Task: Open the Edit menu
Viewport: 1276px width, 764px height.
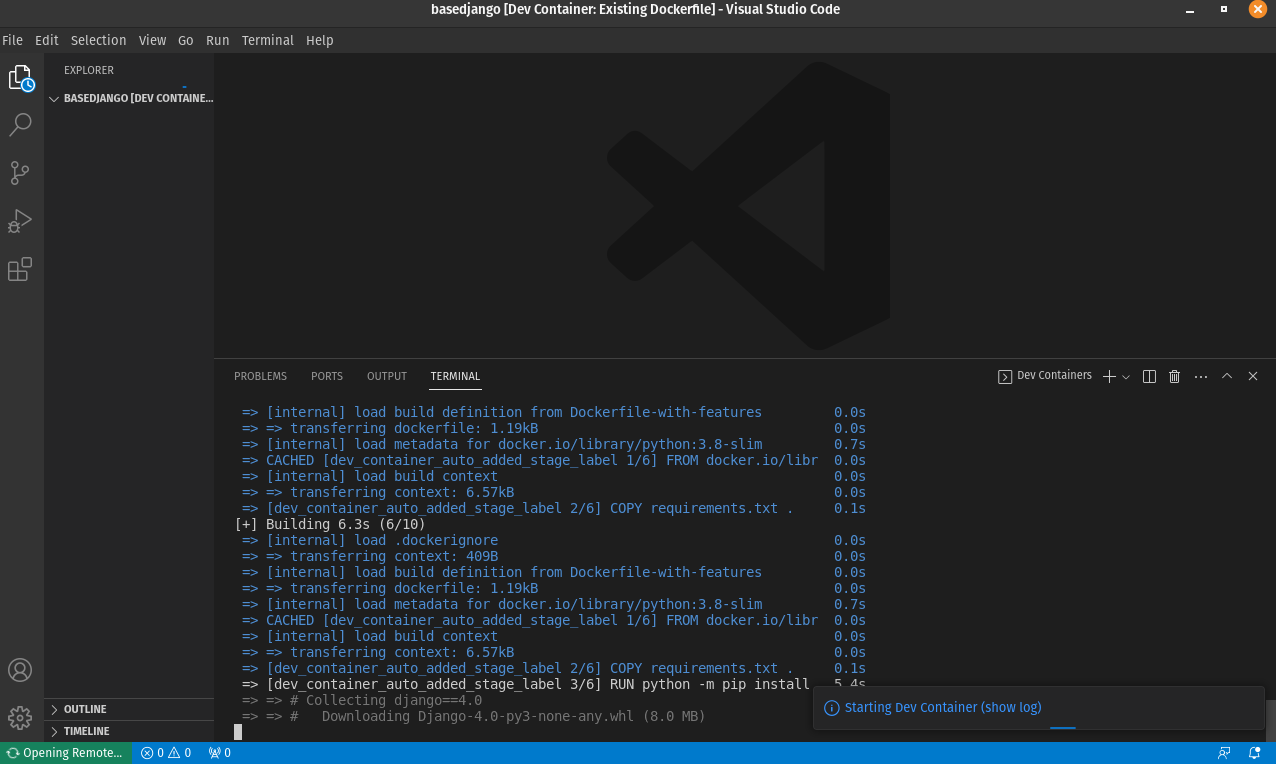Action: [47, 40]
